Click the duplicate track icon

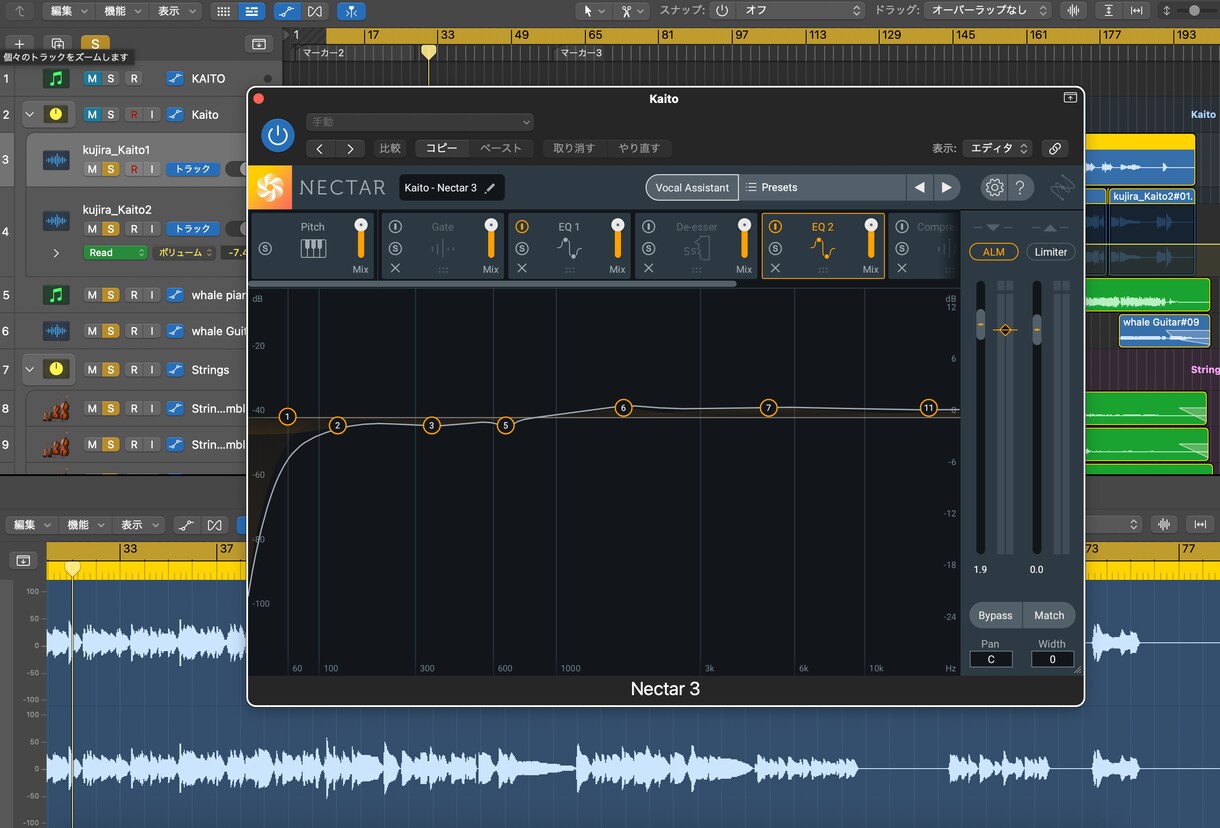[57, 44]
